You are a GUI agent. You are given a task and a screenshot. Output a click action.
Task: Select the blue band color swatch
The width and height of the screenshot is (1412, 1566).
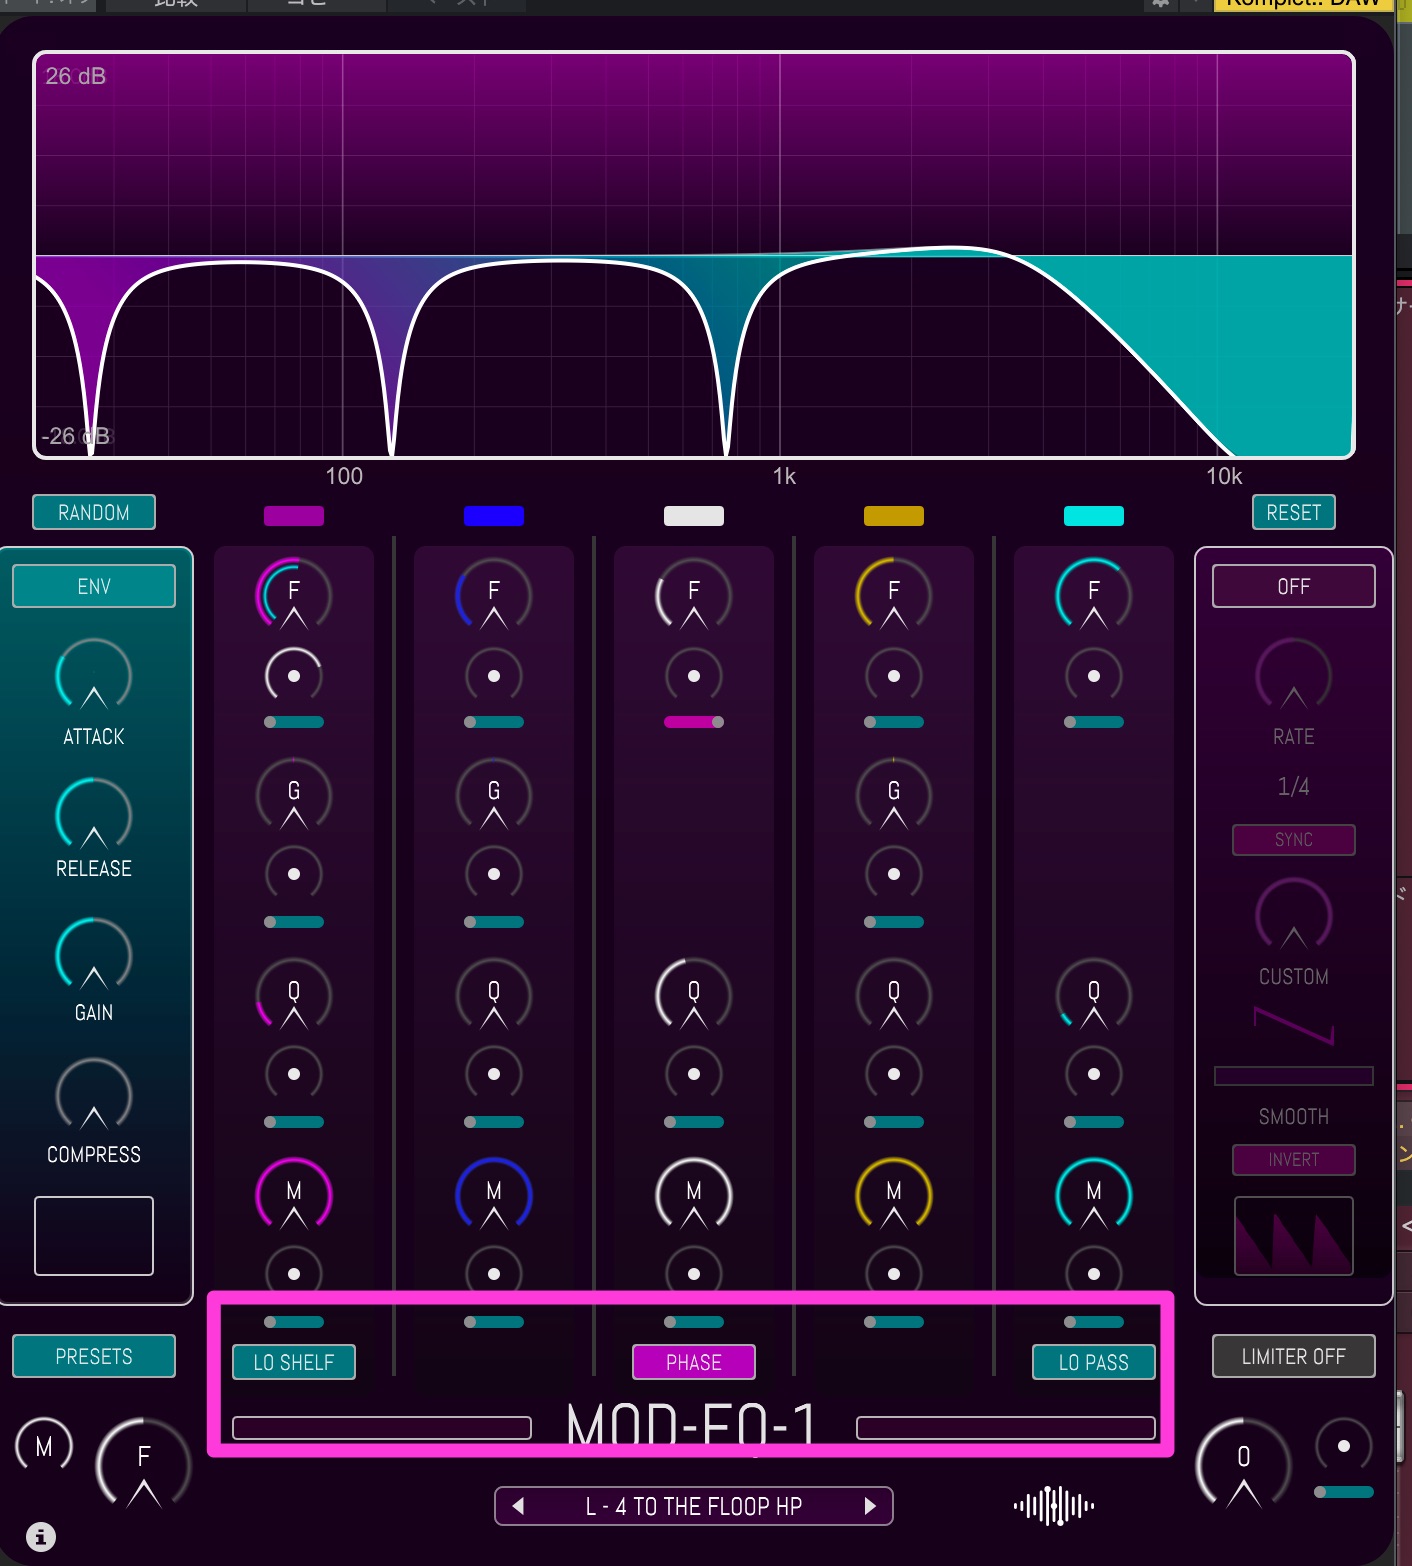click(x=494, y=516)
